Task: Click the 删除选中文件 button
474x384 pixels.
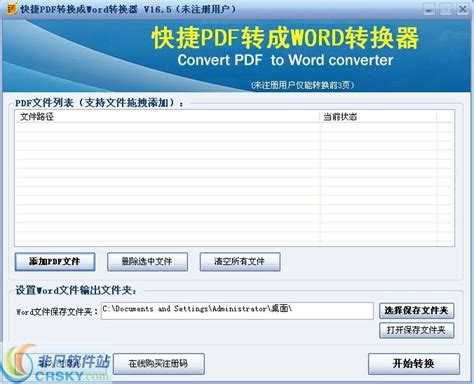Action: [x=147, y=262]
